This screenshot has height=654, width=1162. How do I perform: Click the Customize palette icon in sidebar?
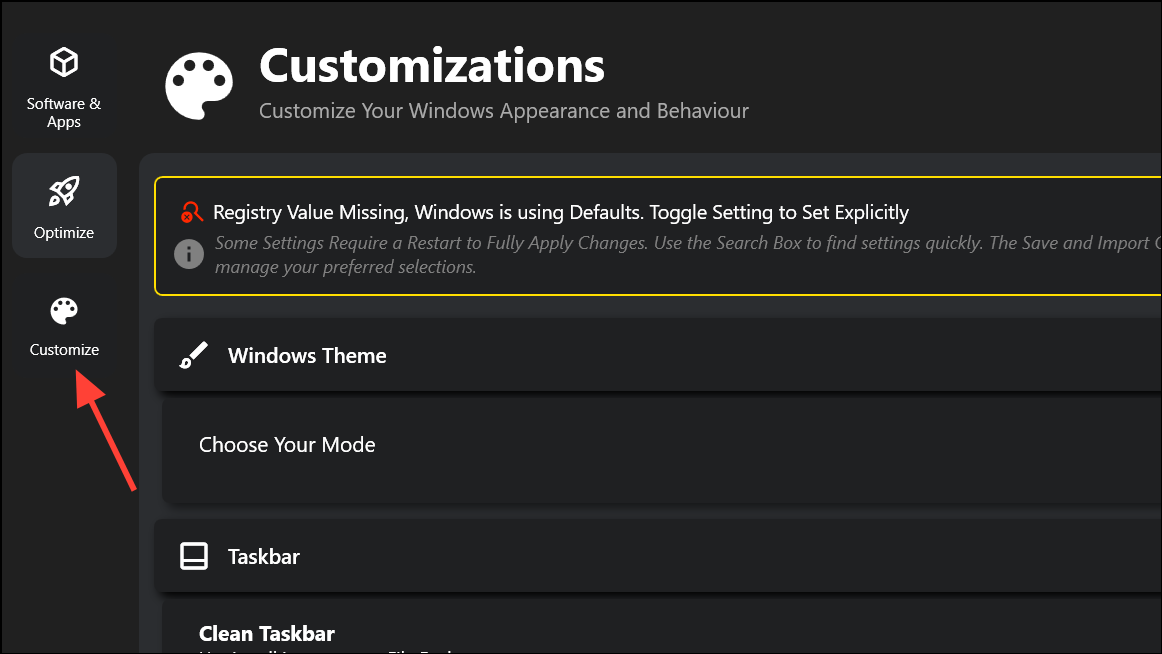pyautogui.click(x=64, y=311)
